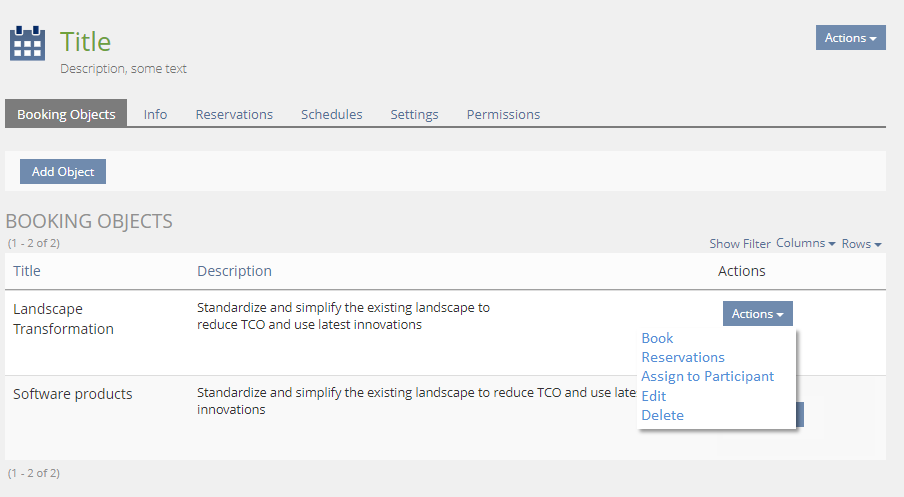The height and width of the screenshot is (497, 904).
Task: Open the top-right Actions dropdown
Action: 850,38
